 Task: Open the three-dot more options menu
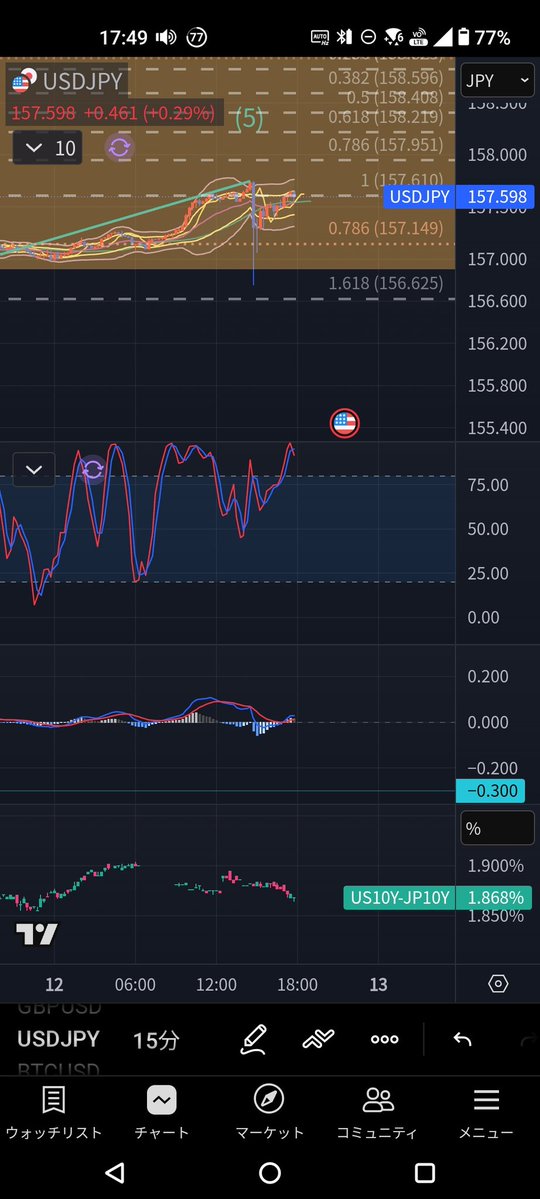[x=384, y=1039]
